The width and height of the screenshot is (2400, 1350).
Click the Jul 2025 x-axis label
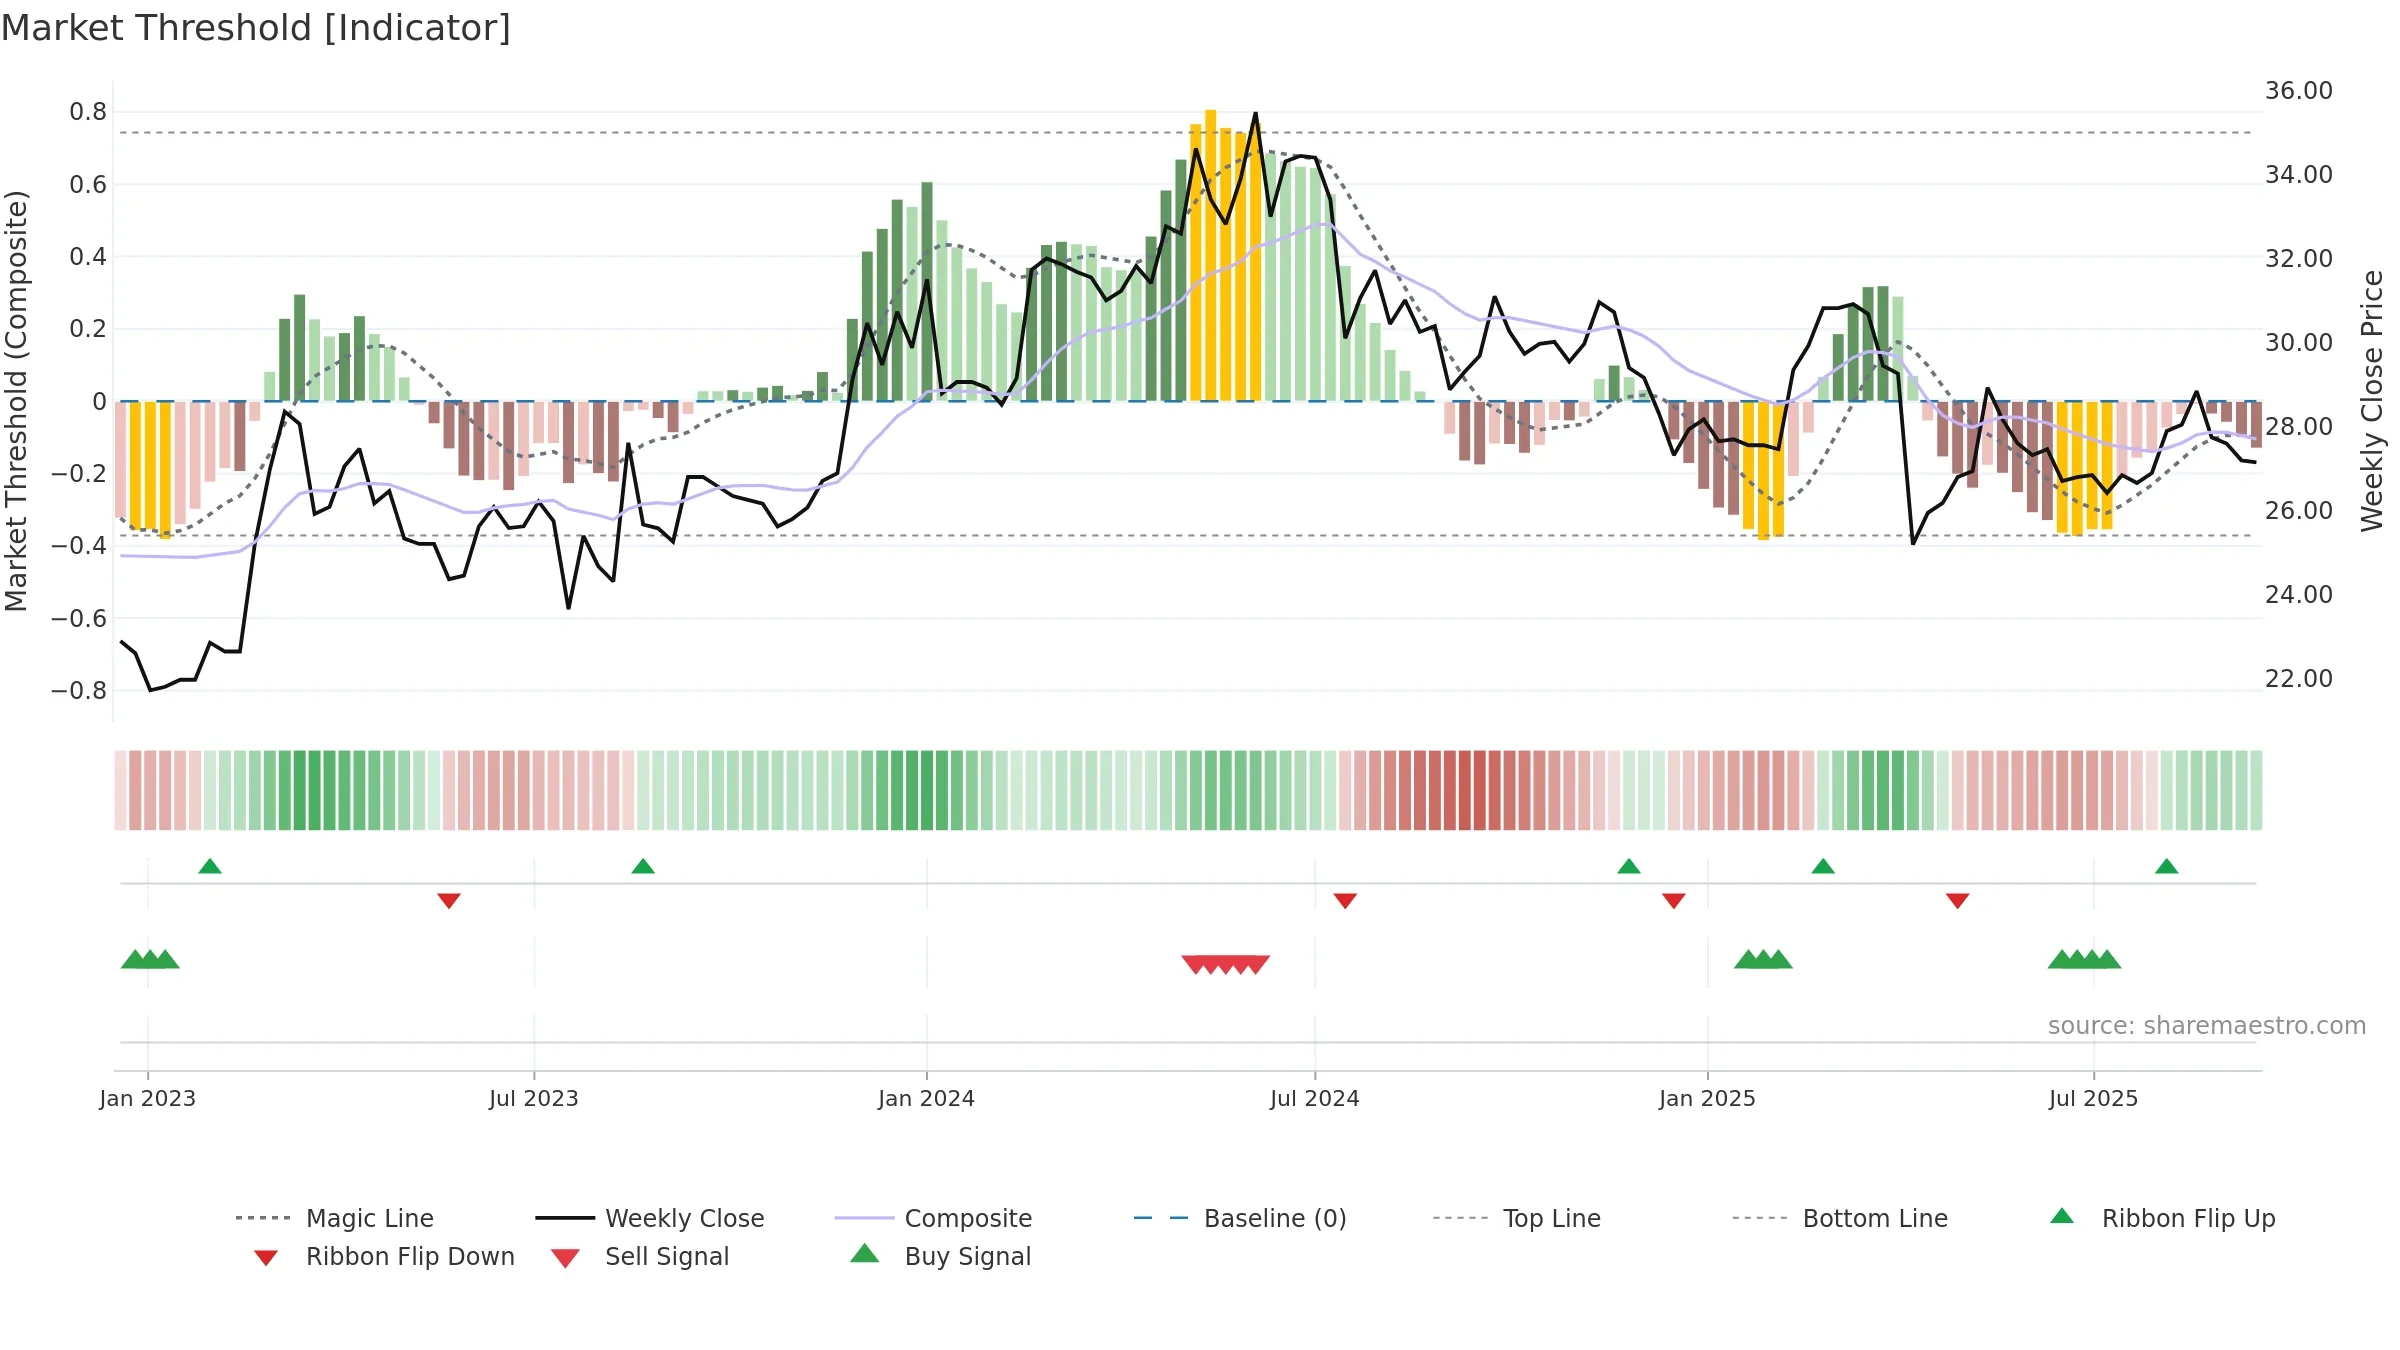(2094, 1099)
